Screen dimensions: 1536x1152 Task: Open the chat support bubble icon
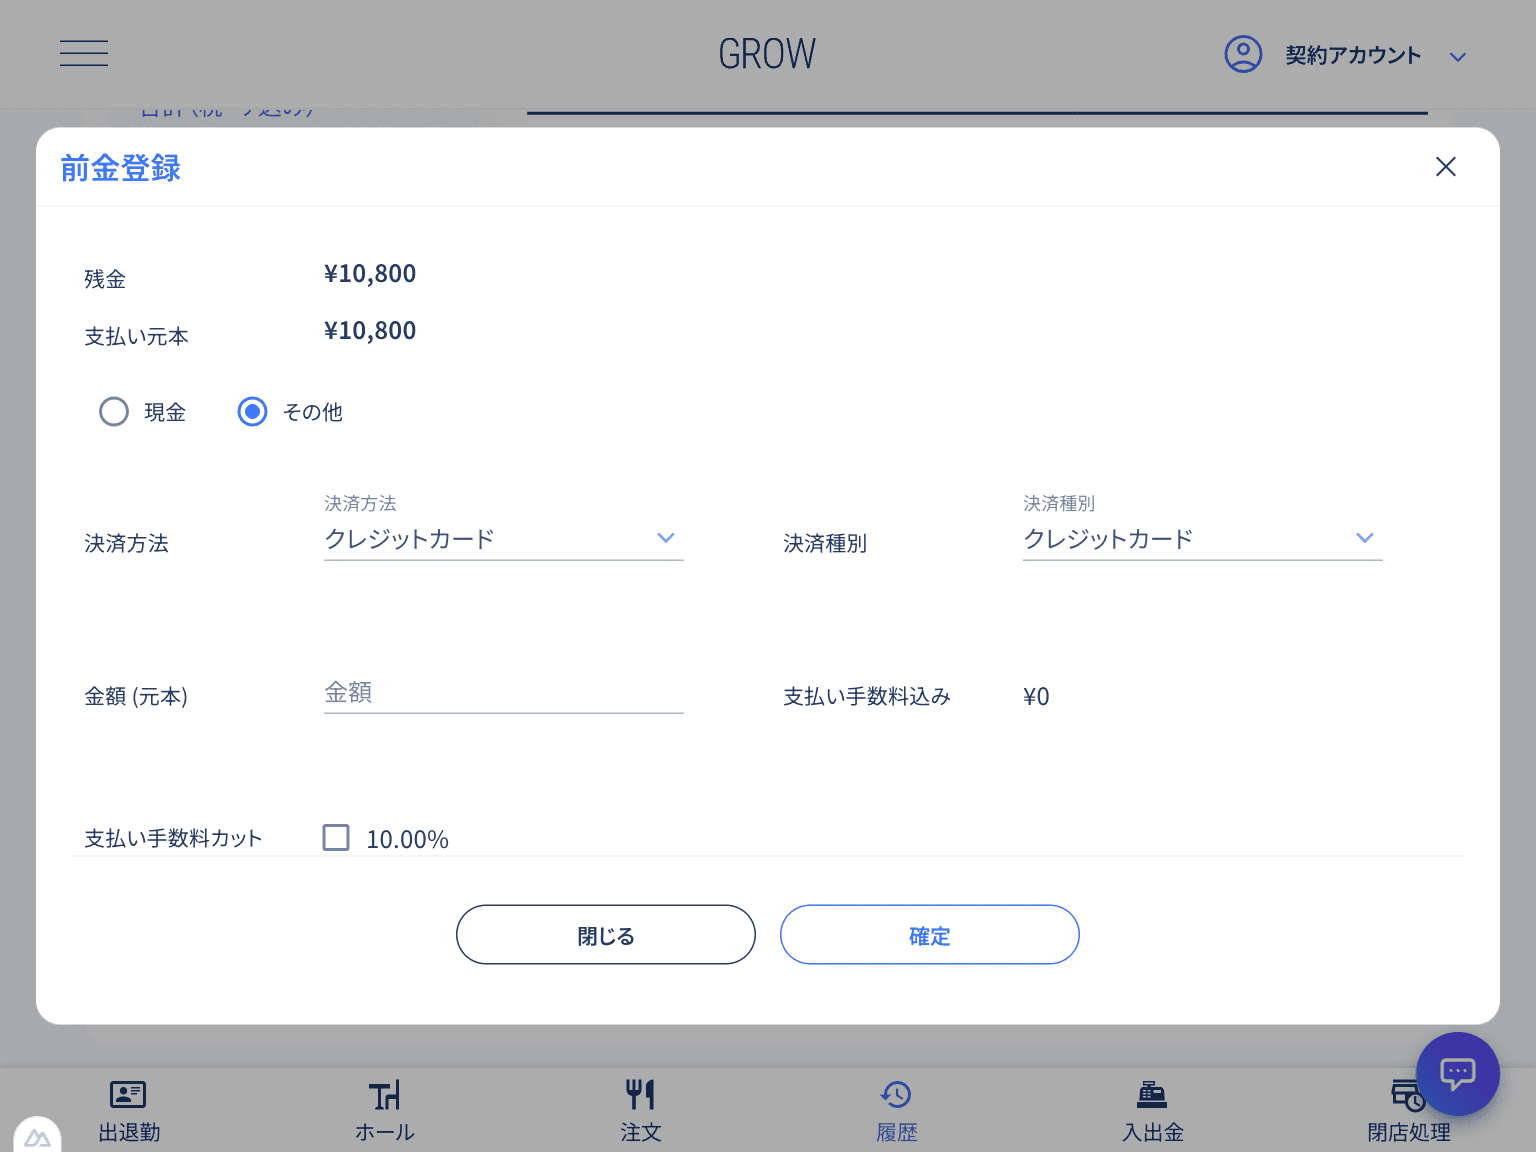tap(1458, 1073)
